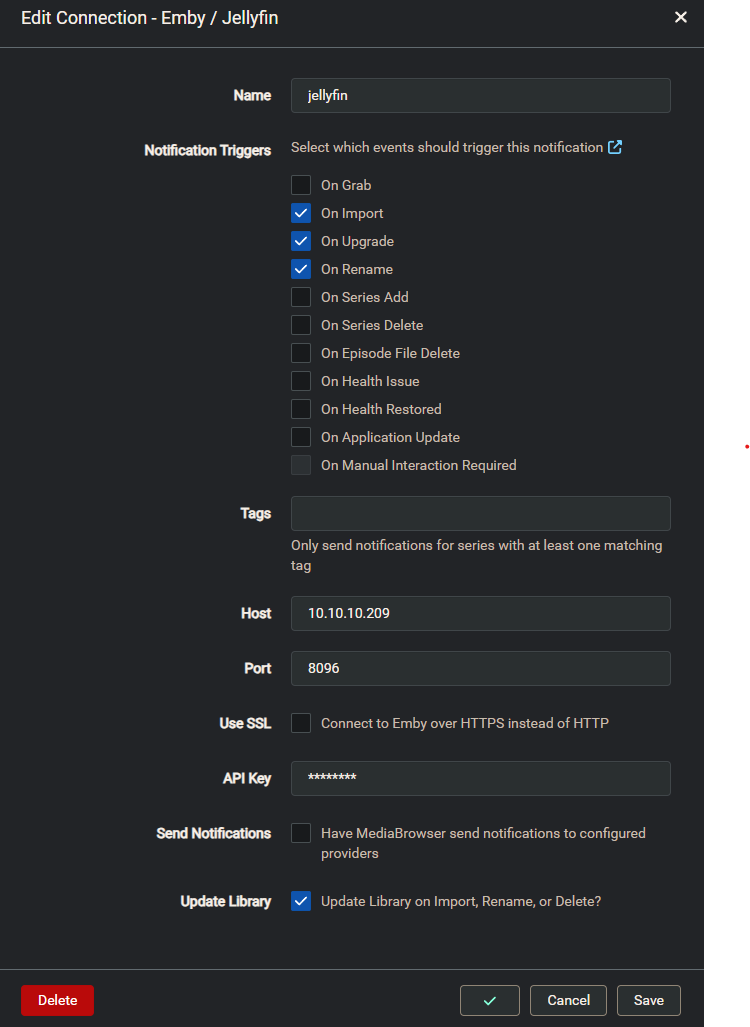Click the Tags input field
The height and width of the screenshot is (1027, 750).
pos(480,513)
